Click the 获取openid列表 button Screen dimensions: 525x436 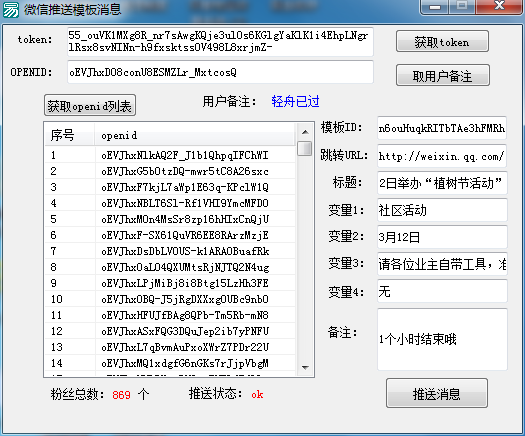tap(90, 105)
